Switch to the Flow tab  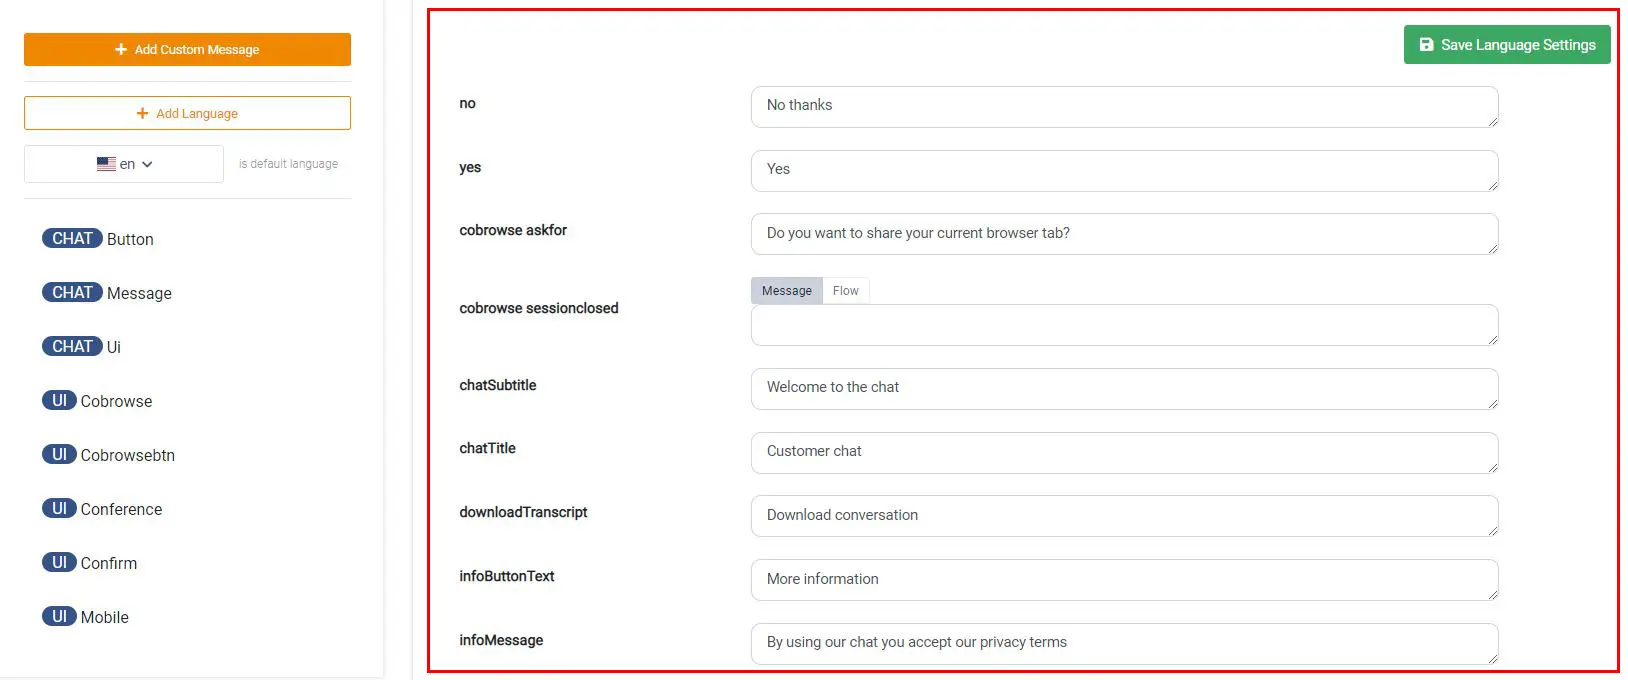point(846,290)
